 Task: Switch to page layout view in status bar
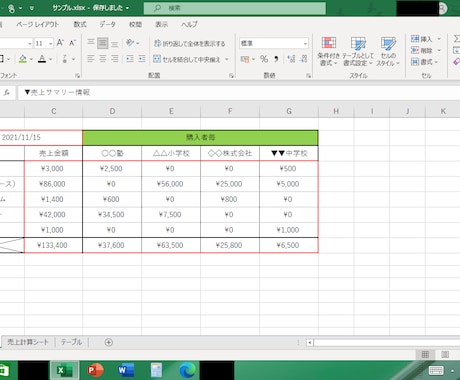coord(445,354)
